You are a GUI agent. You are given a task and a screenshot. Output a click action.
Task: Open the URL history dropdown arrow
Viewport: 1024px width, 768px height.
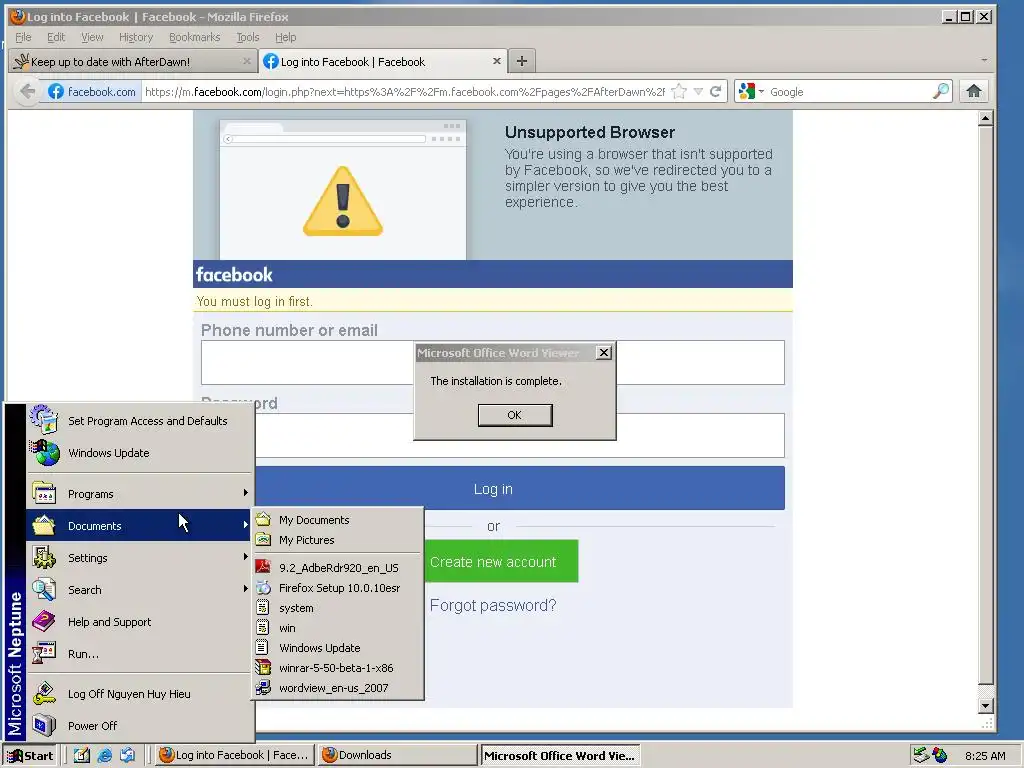click(x=698, y=91)
